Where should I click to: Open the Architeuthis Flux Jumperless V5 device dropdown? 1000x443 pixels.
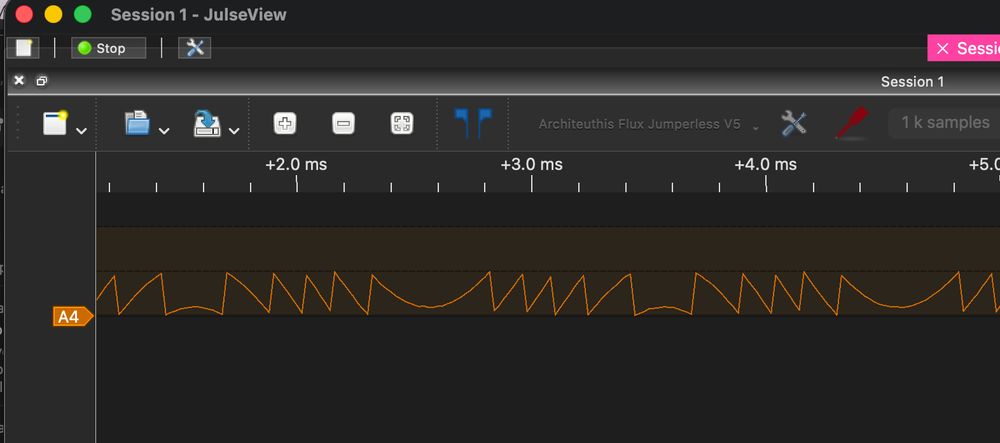pos(649,124)
